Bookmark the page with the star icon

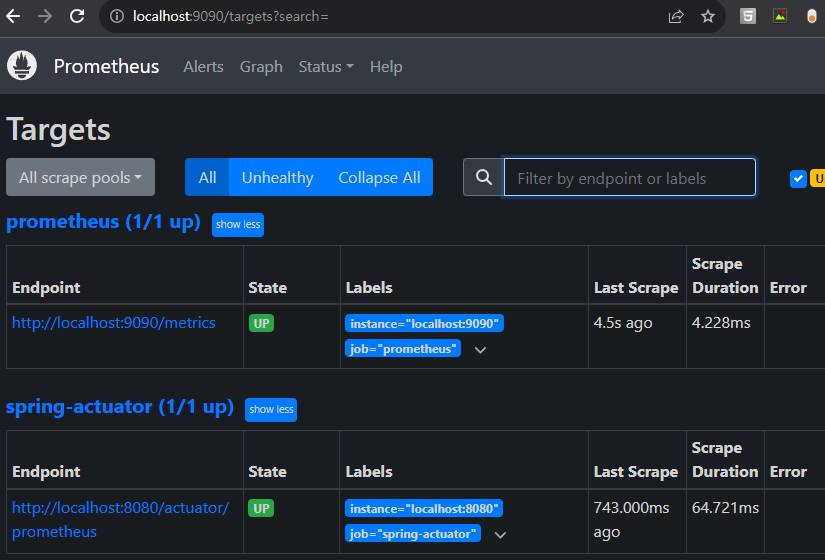pyautogui.click(x=708, y=16)
